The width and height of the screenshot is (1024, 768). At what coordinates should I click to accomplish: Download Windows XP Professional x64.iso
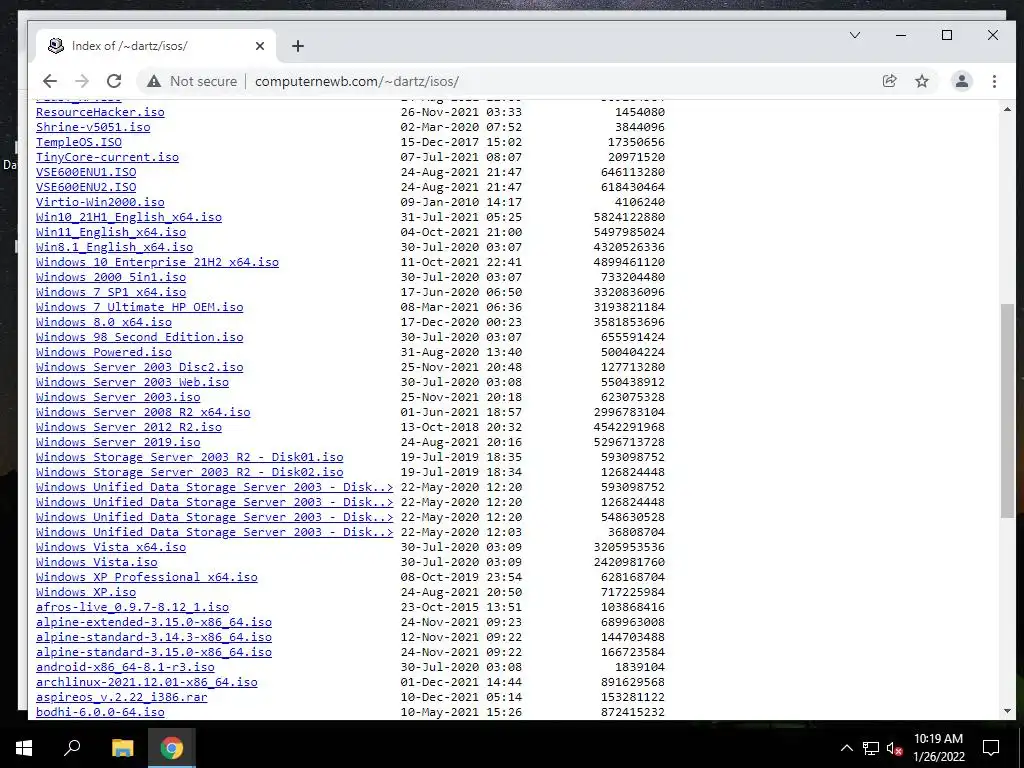tap(146, 577)
